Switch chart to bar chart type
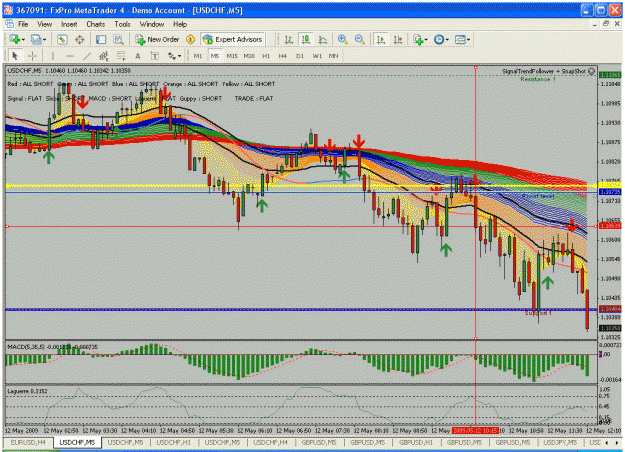Screen dimensions: 625x452 tap(289, 39)
